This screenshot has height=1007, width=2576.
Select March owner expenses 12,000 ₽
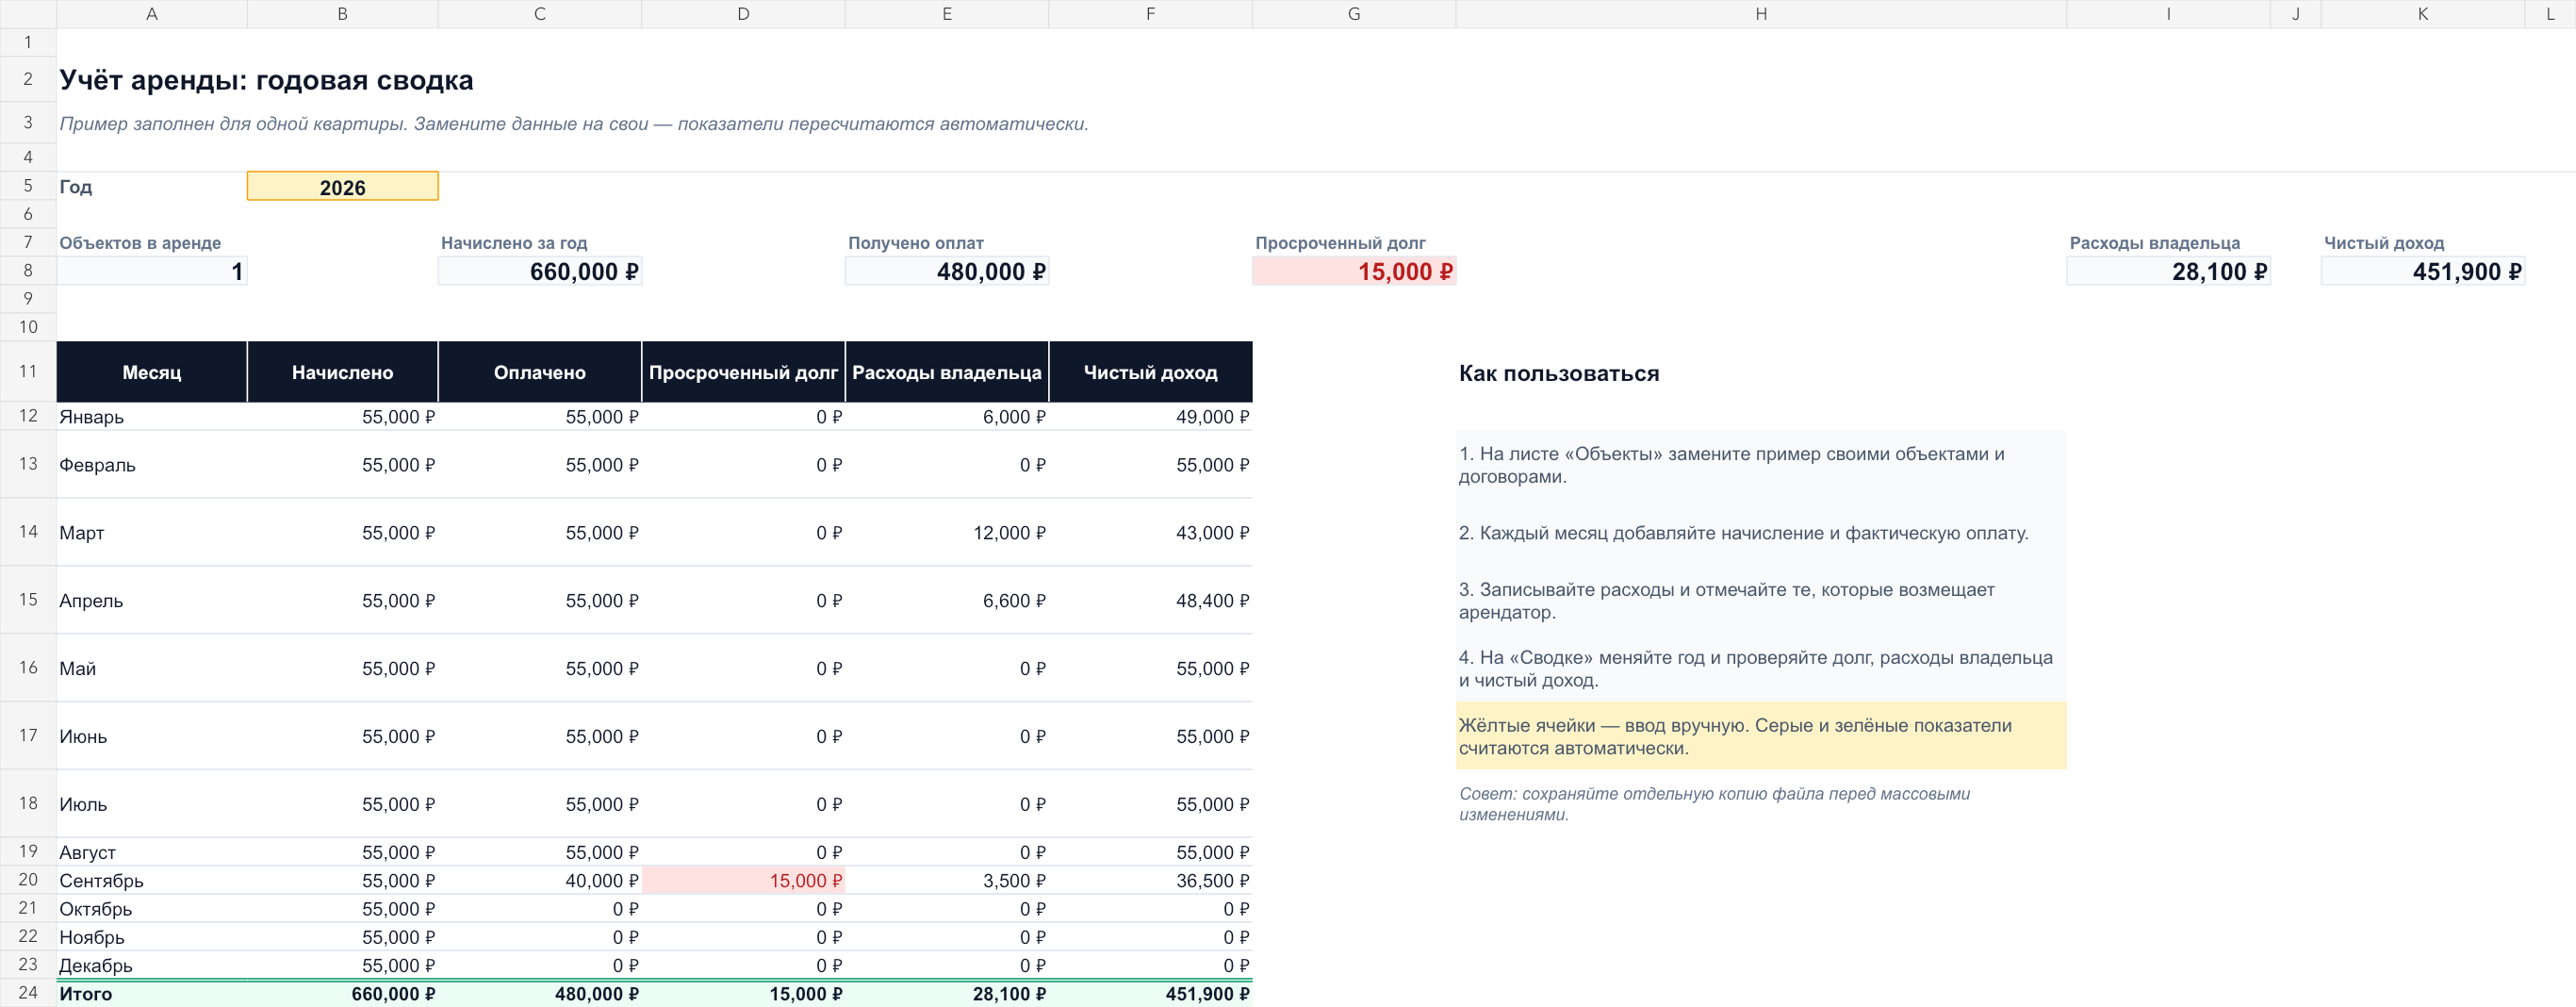947,533
